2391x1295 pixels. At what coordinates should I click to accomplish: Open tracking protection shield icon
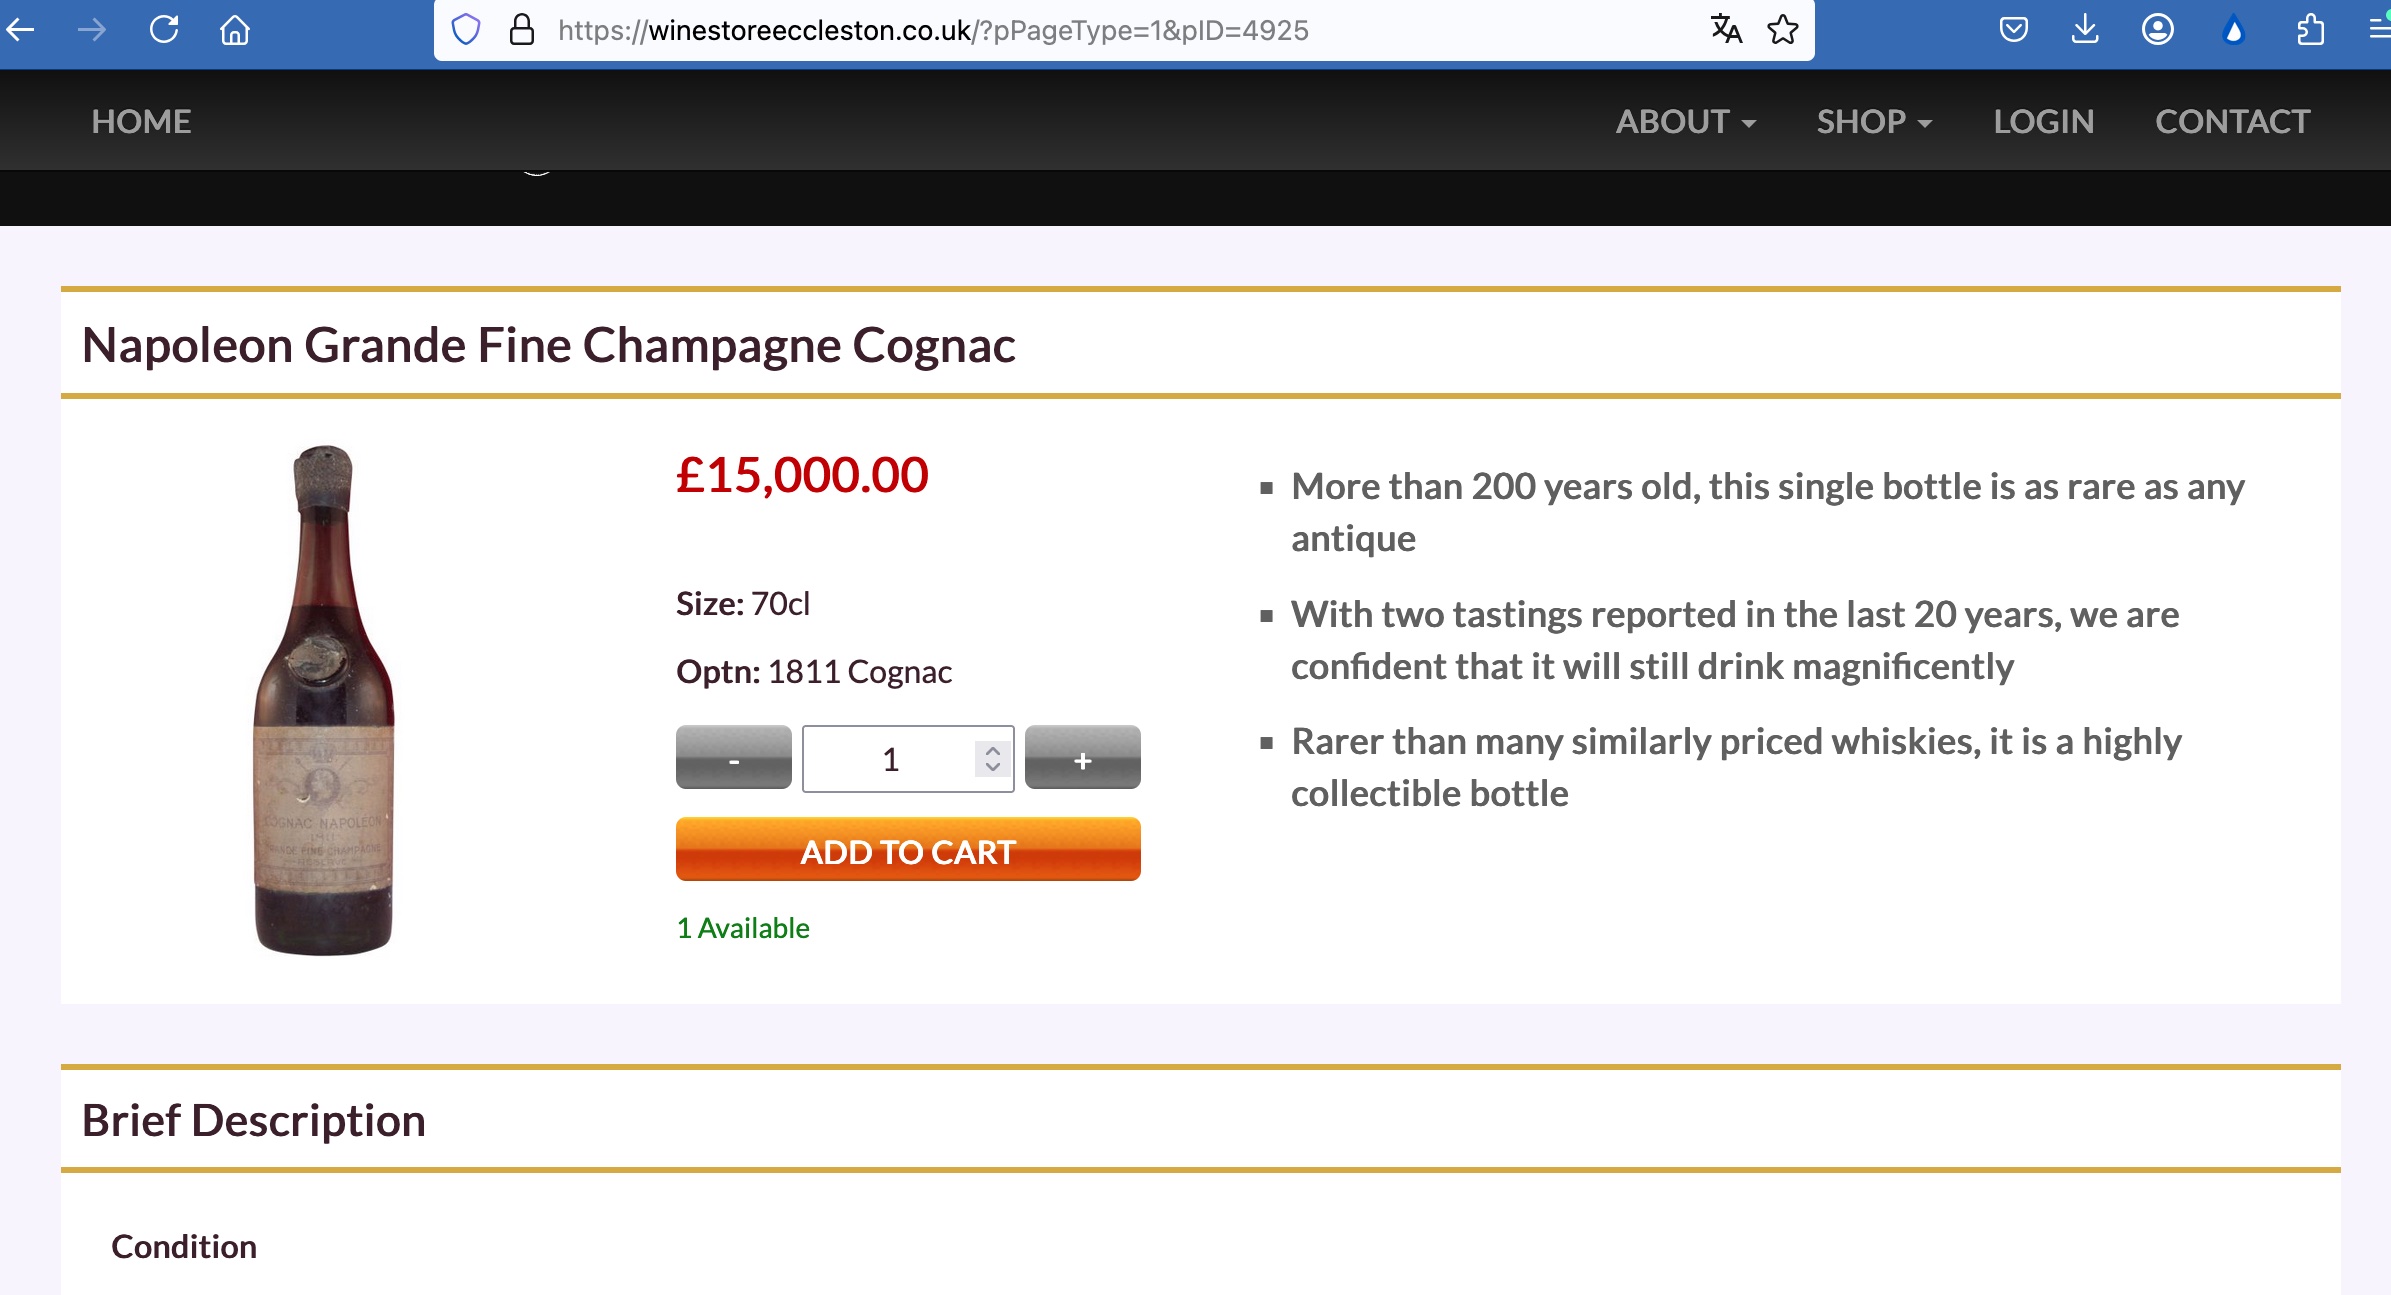(x=466, y=30)
